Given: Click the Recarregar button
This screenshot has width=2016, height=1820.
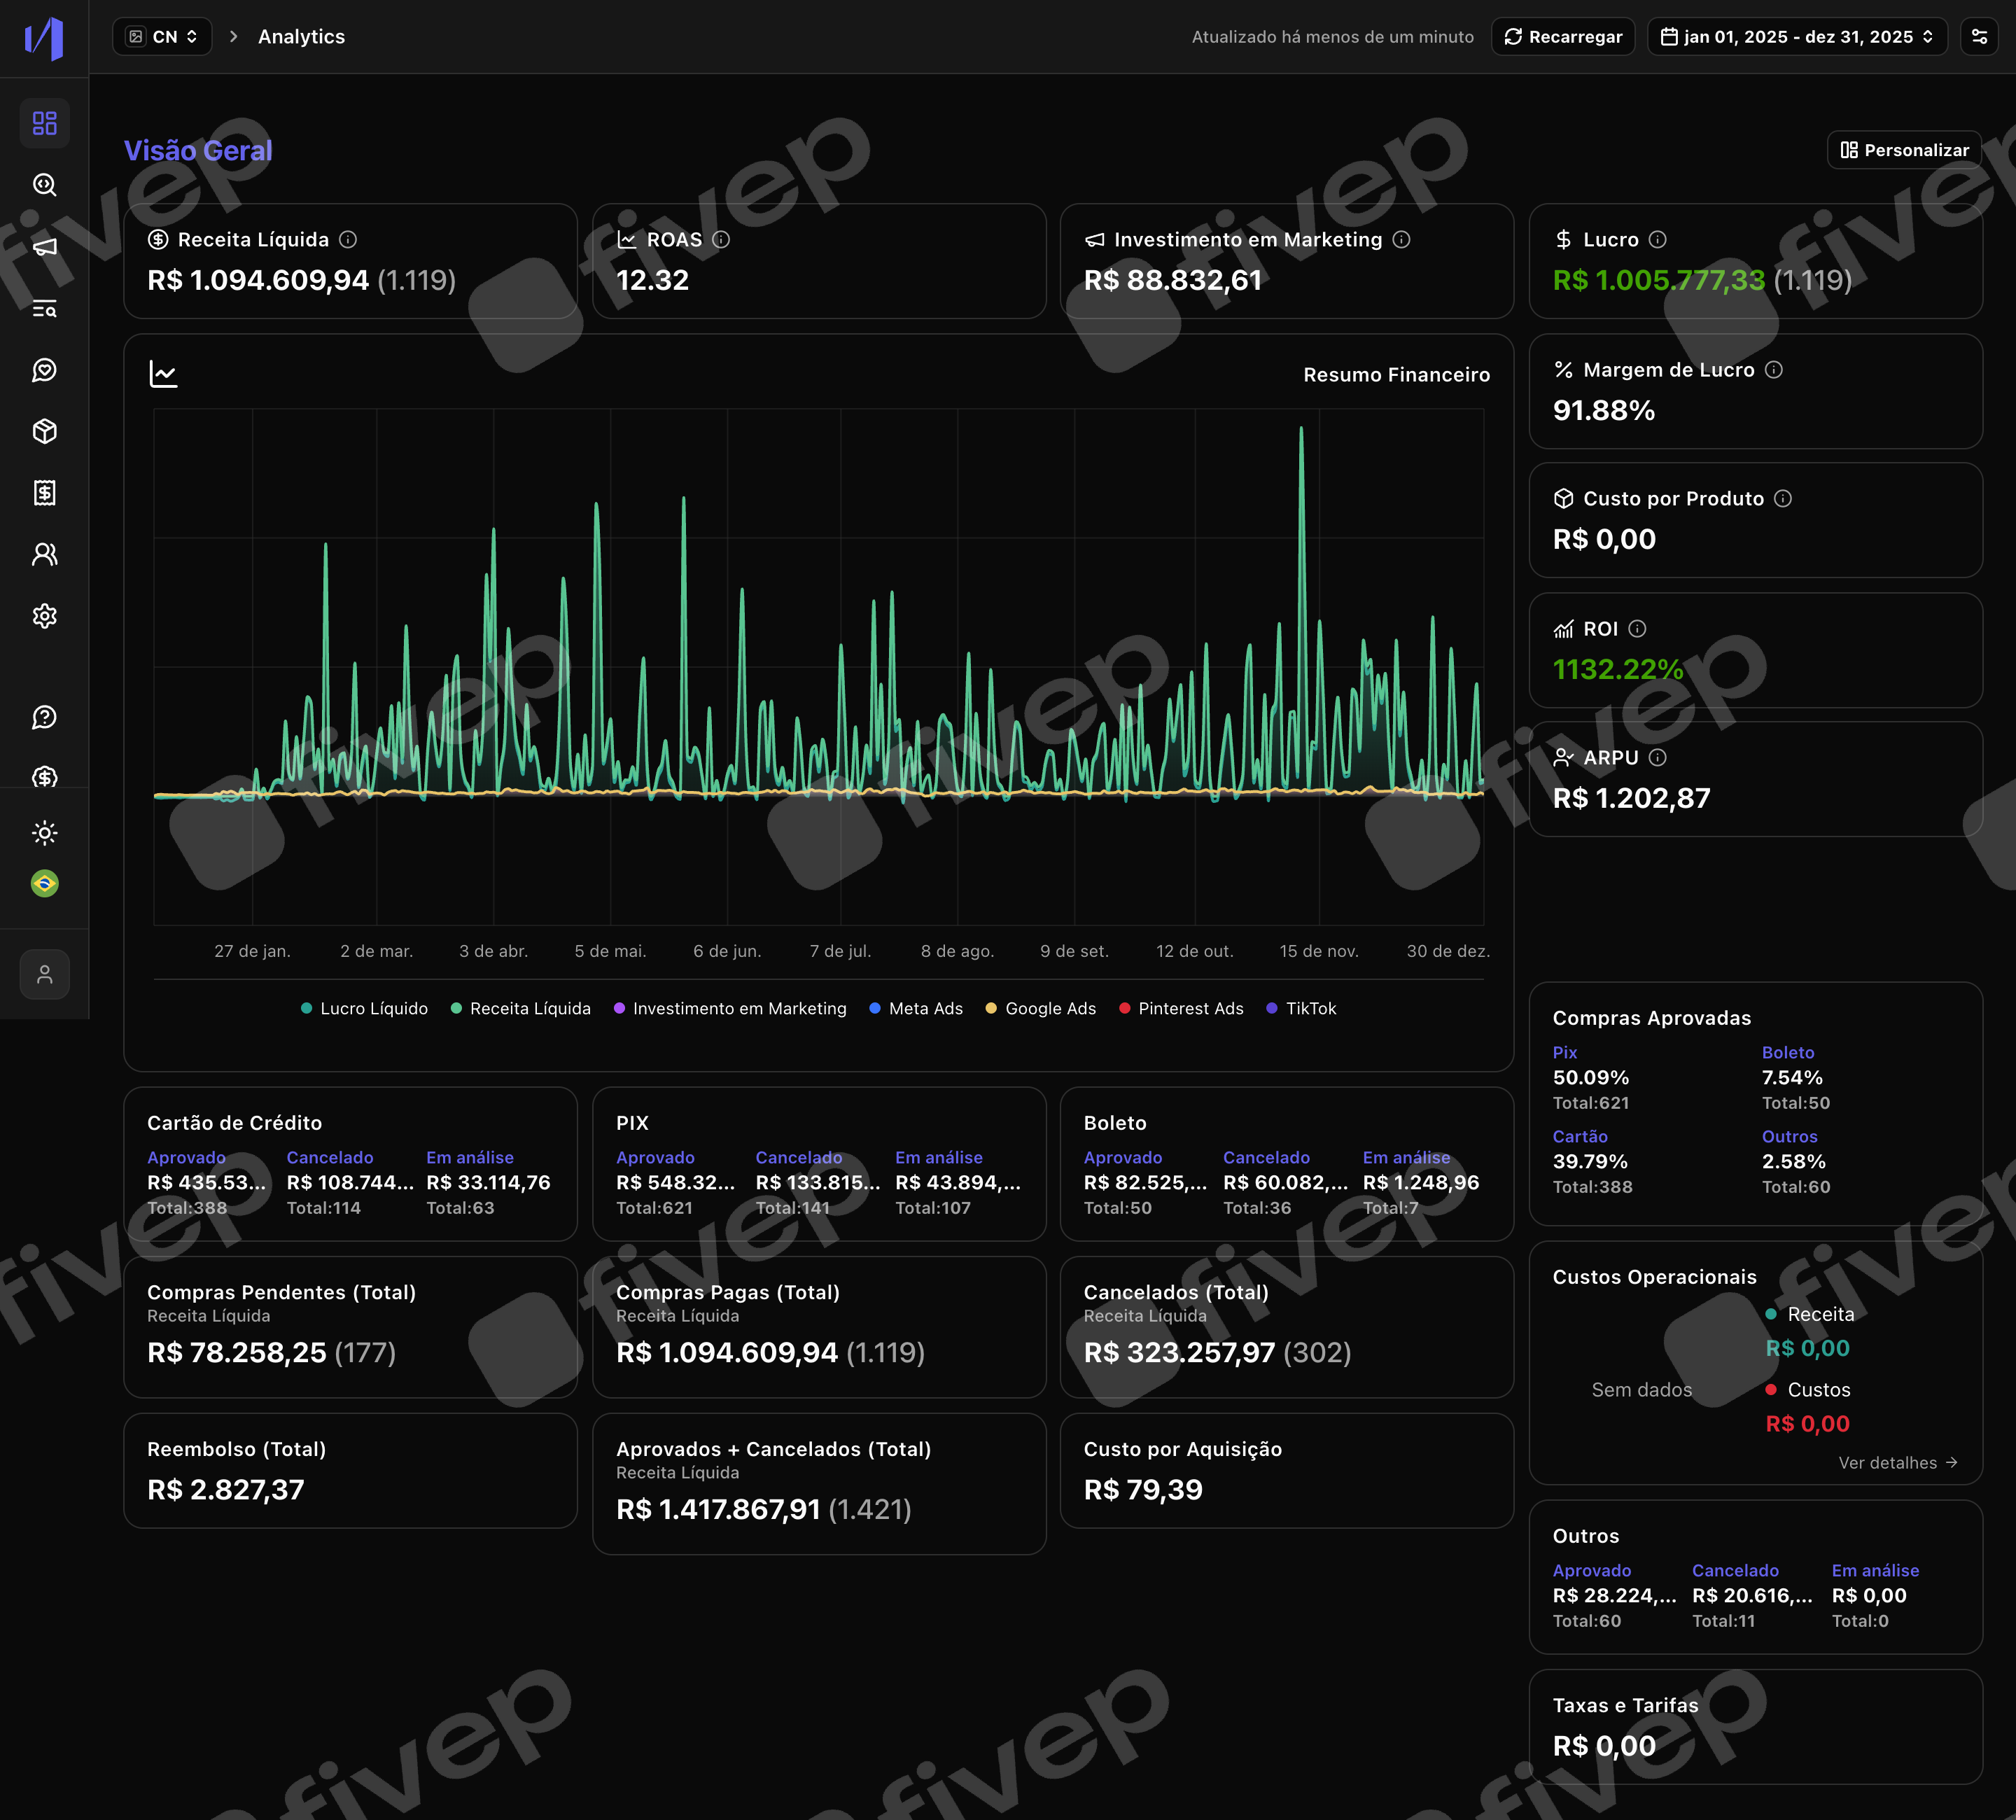Looking at the screenshot, I should 1563,37.
